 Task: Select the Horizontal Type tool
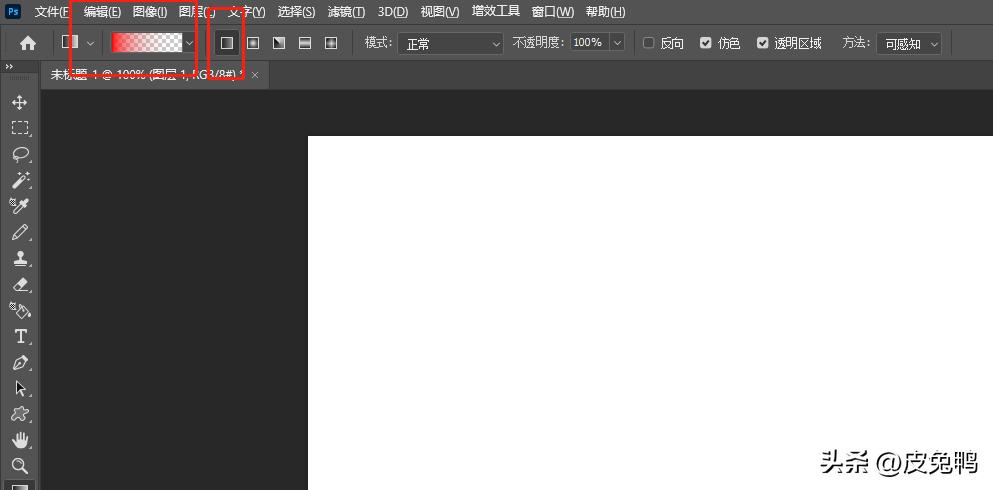(x=19, y=336)
